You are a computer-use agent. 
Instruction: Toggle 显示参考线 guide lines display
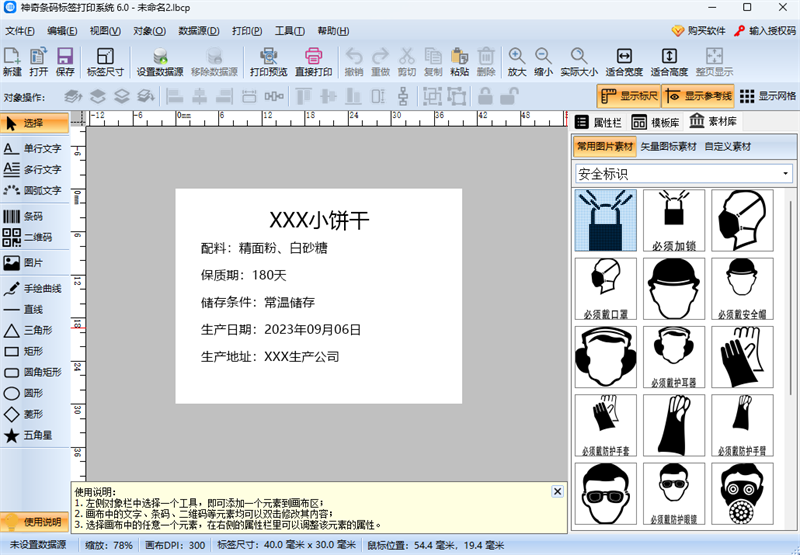pos(698,97)
